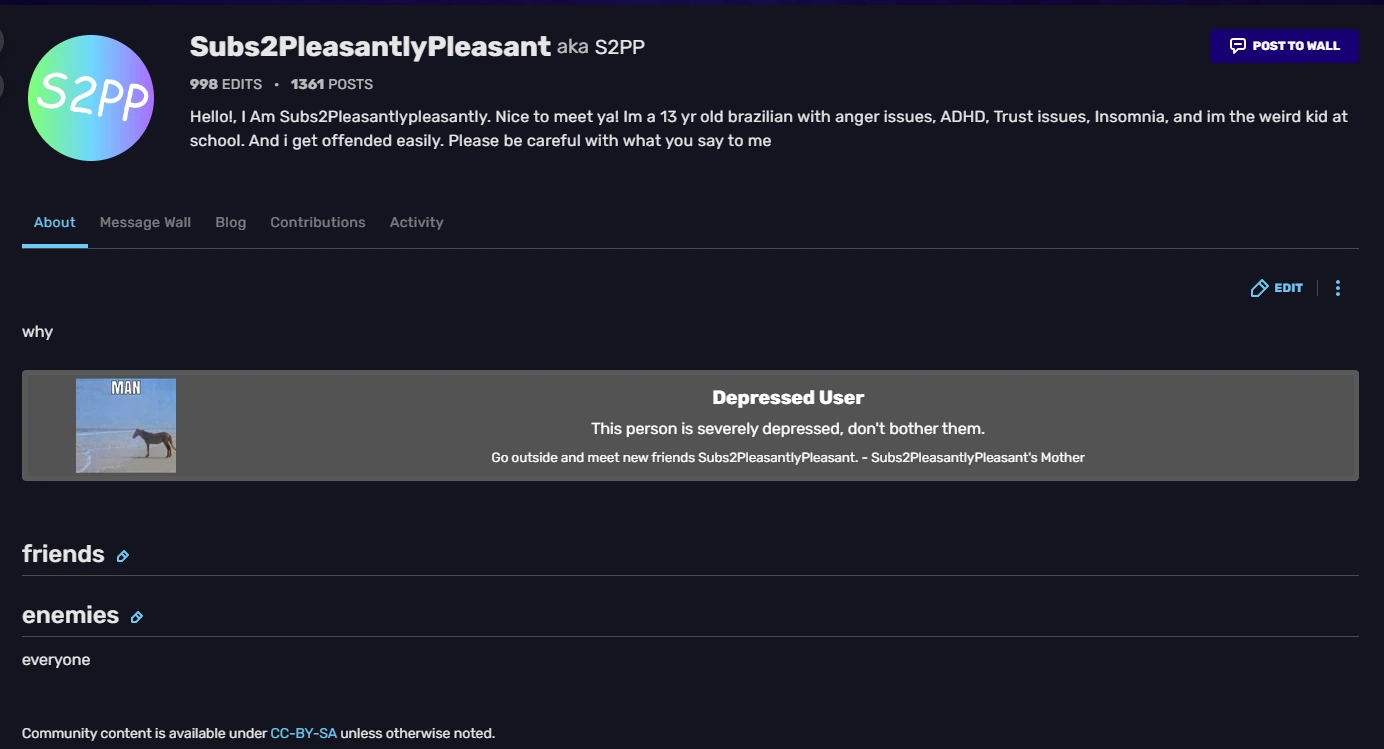This screenshot has height=749, width=1384.
Task: Click the Depressed User box title
Action: click(788, 397)
